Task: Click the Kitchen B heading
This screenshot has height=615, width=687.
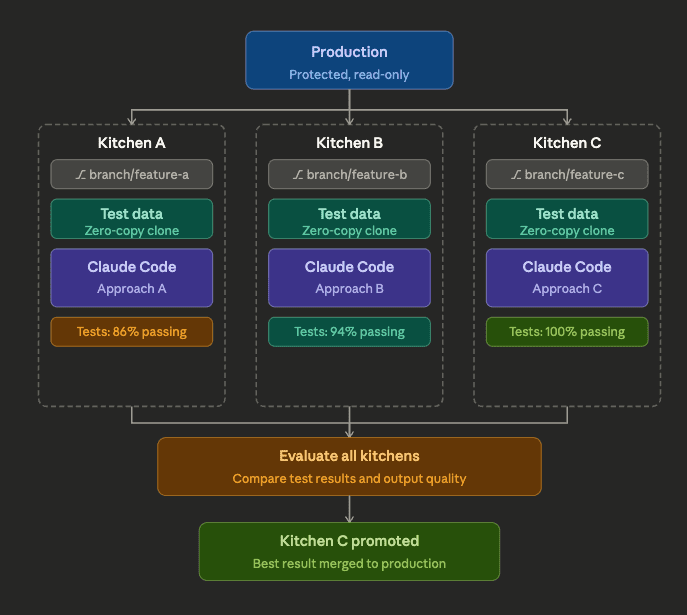Action: tap(349, 143)
